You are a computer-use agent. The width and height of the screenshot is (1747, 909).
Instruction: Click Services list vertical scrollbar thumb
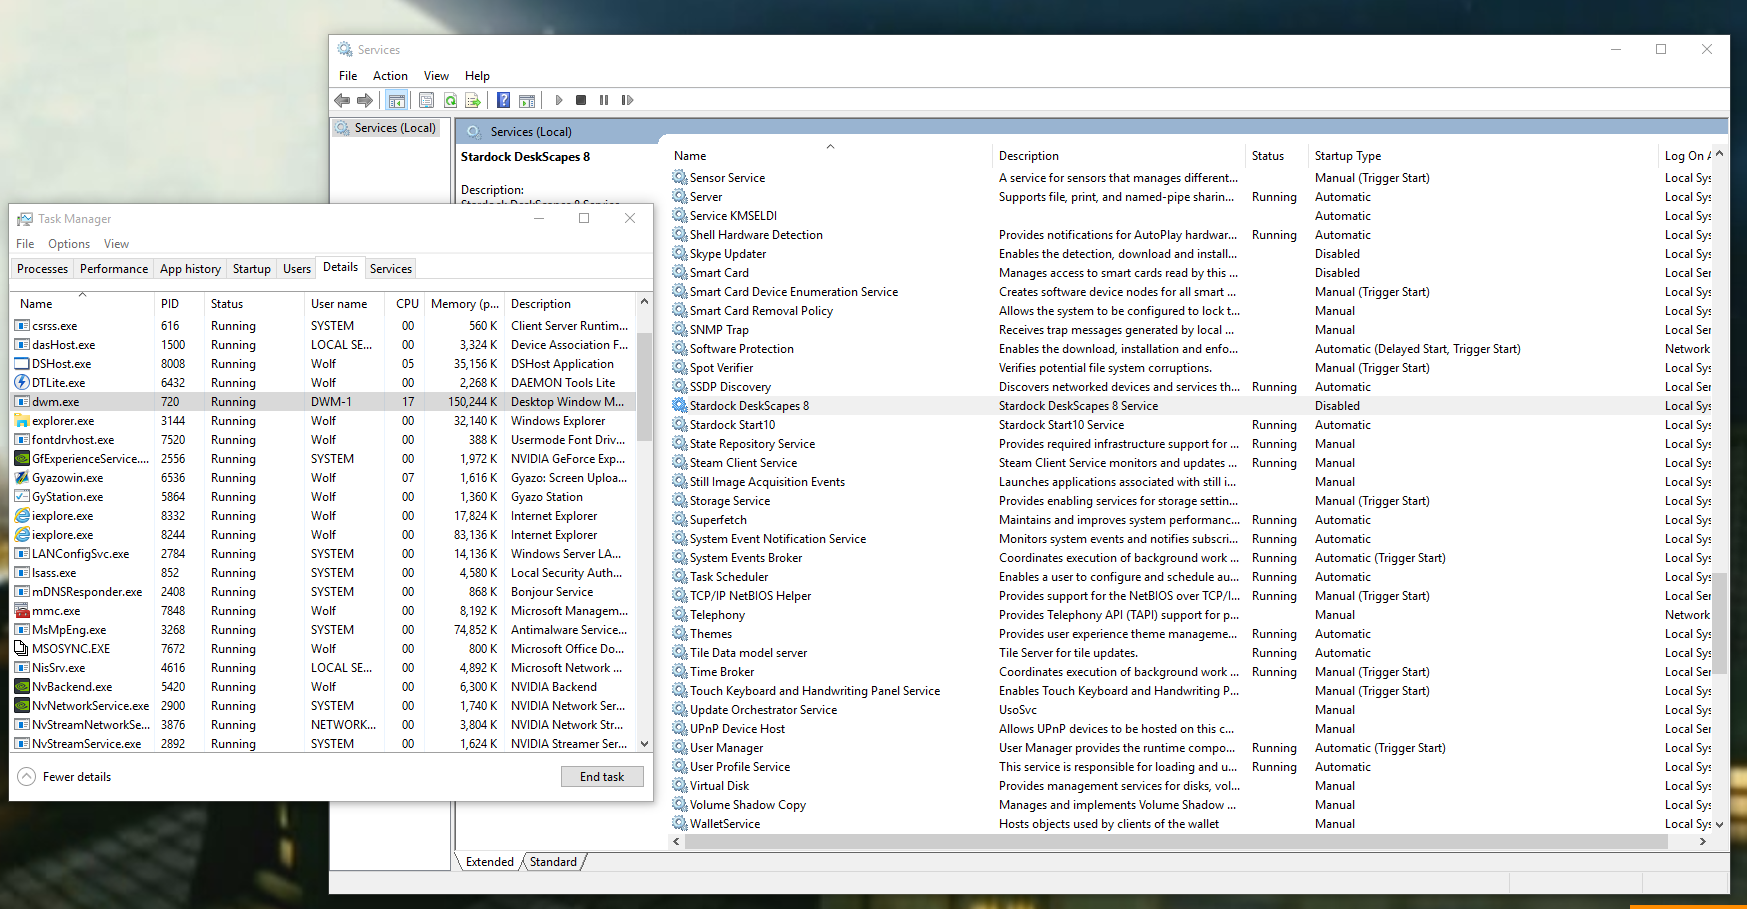pyautogui.click(x=1720, y=622)
